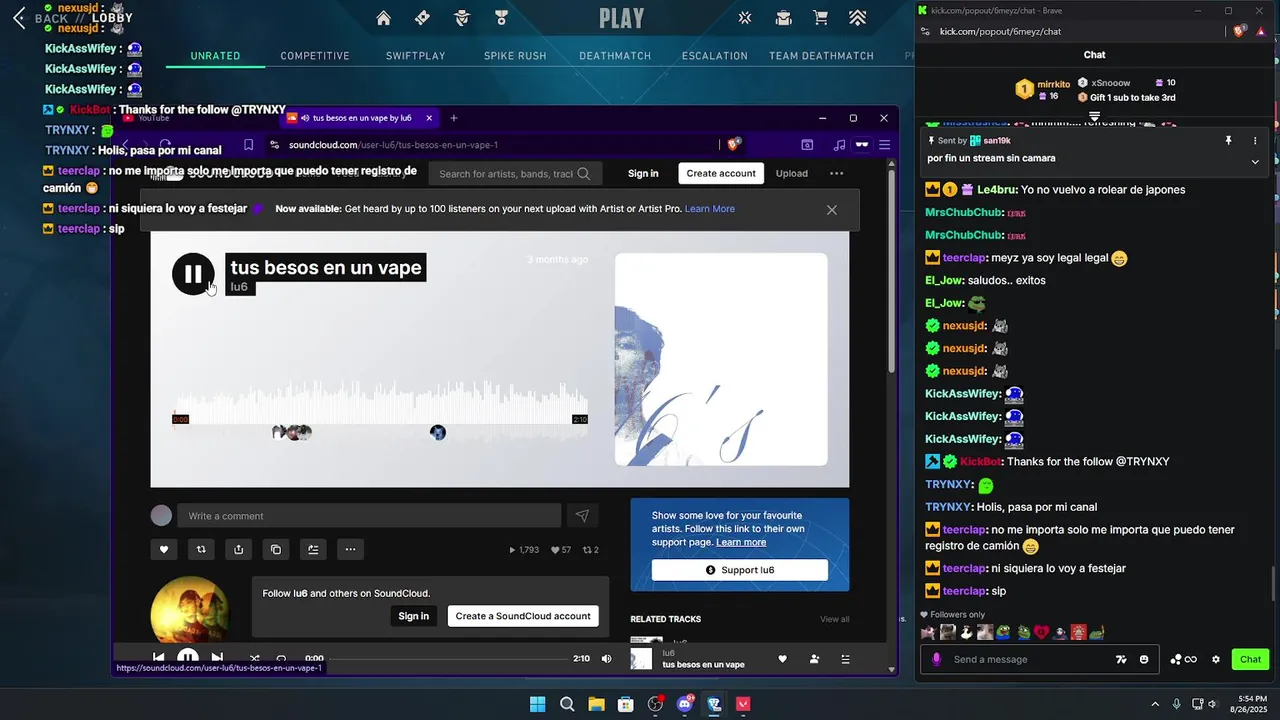Image resolution: width=1280 pixels, height=720 pixels.
Task: Like the track with the heart under the comment box
Action: click(164, 549)
